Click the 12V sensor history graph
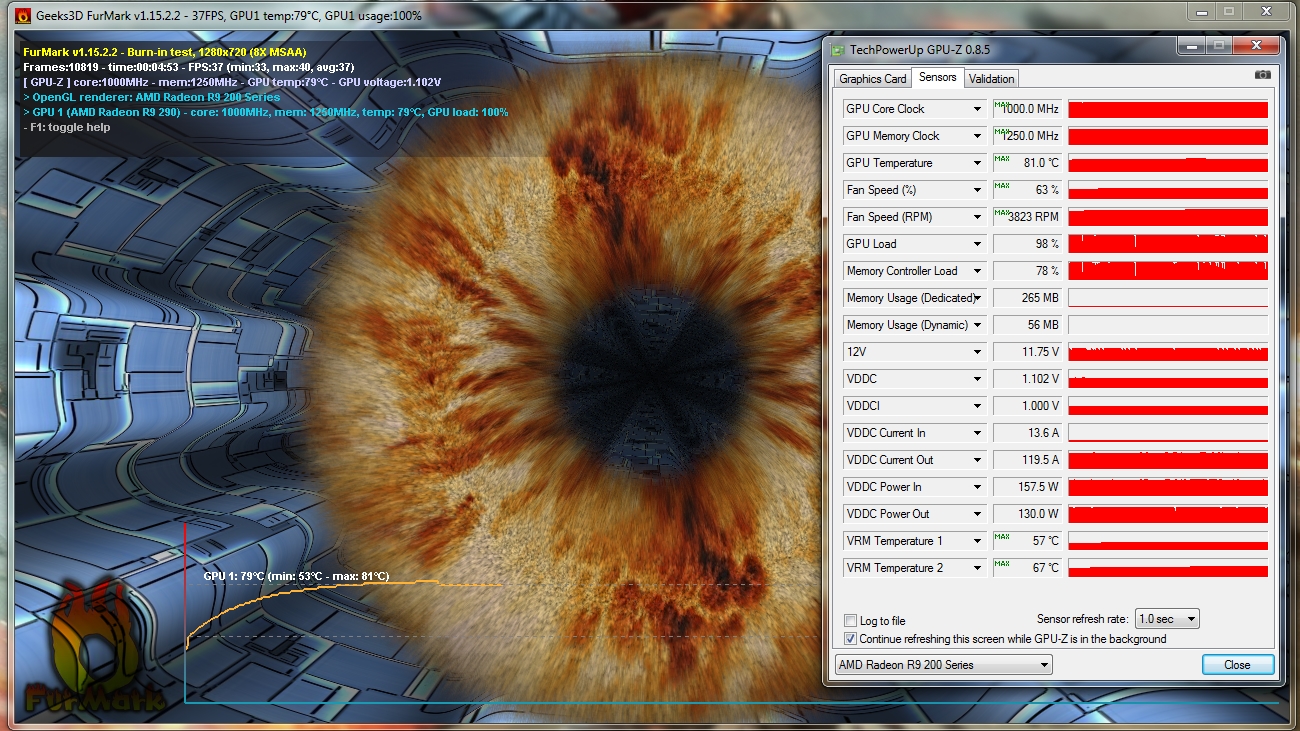The height and width of the screenshot is (731, 1300). pyautogui.click(x=1168, y=352)
